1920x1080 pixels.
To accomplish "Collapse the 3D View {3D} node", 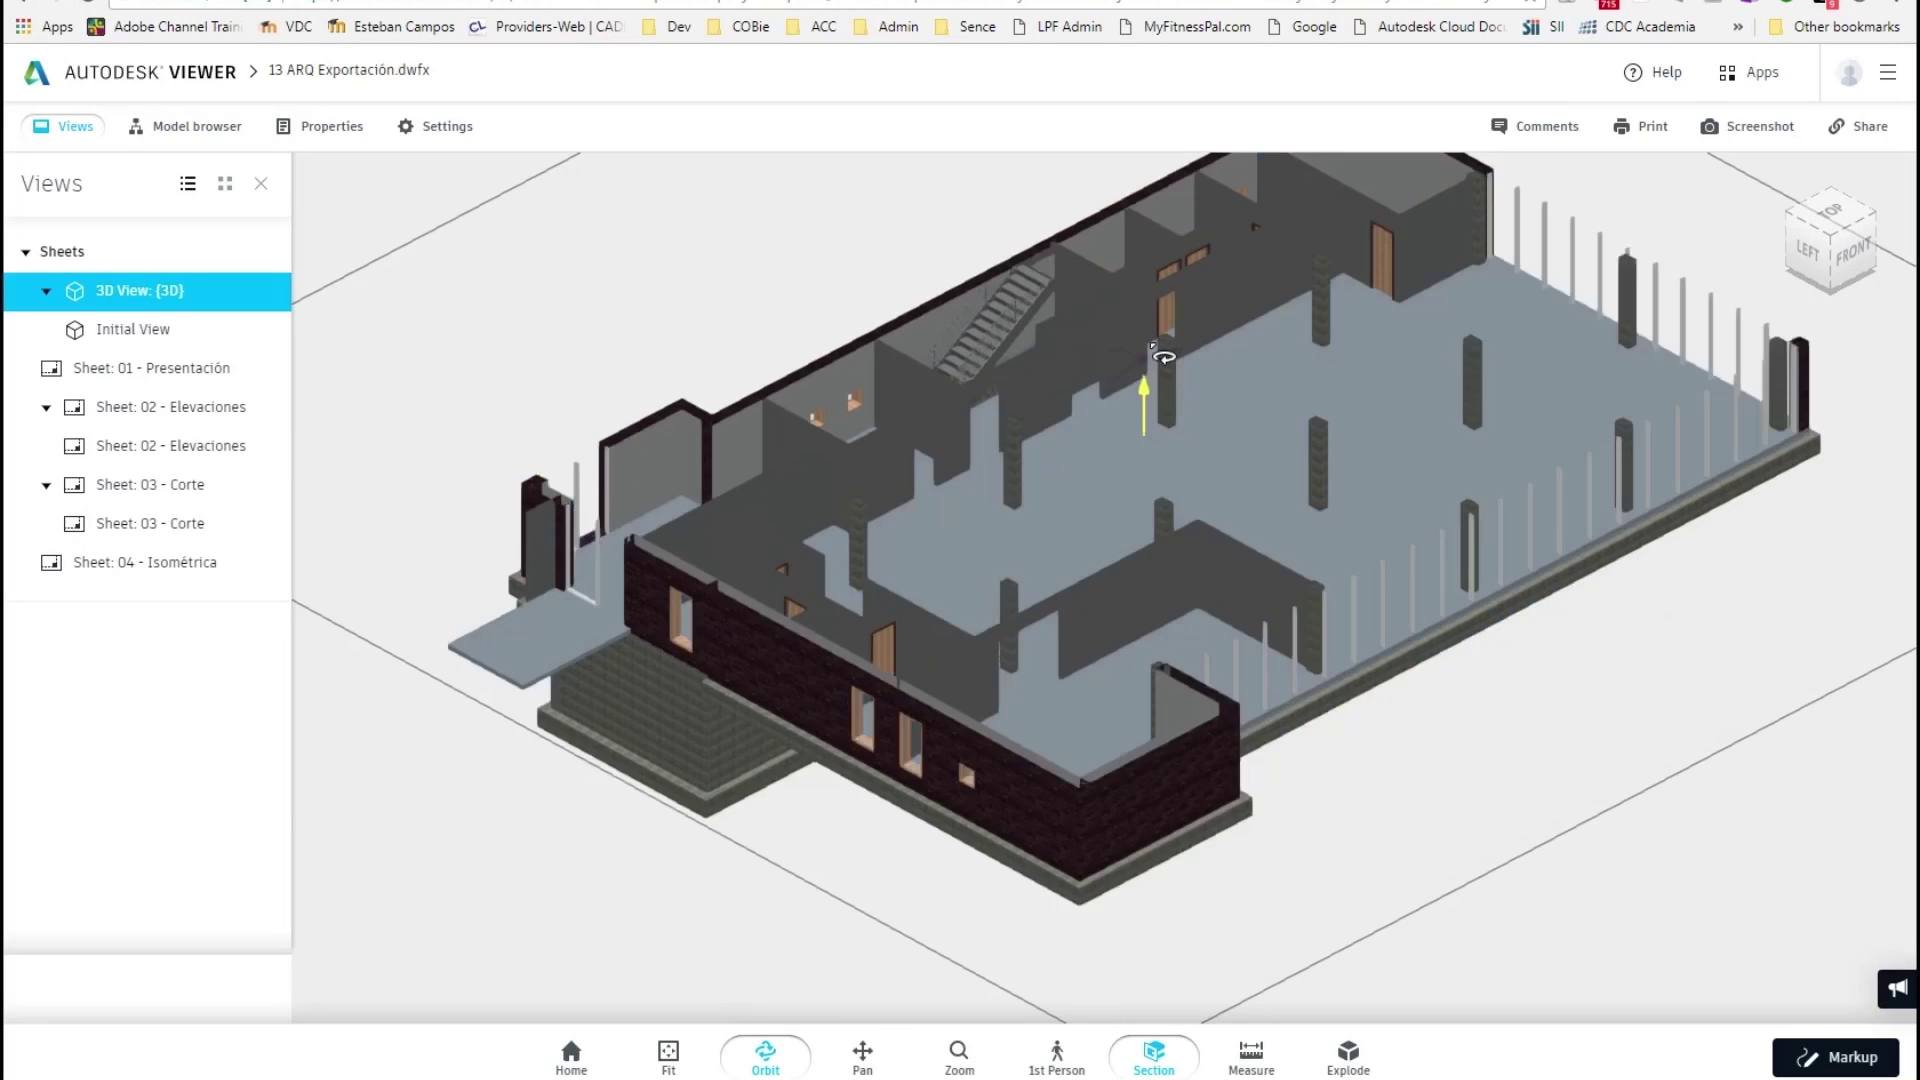I will (46, 291).
